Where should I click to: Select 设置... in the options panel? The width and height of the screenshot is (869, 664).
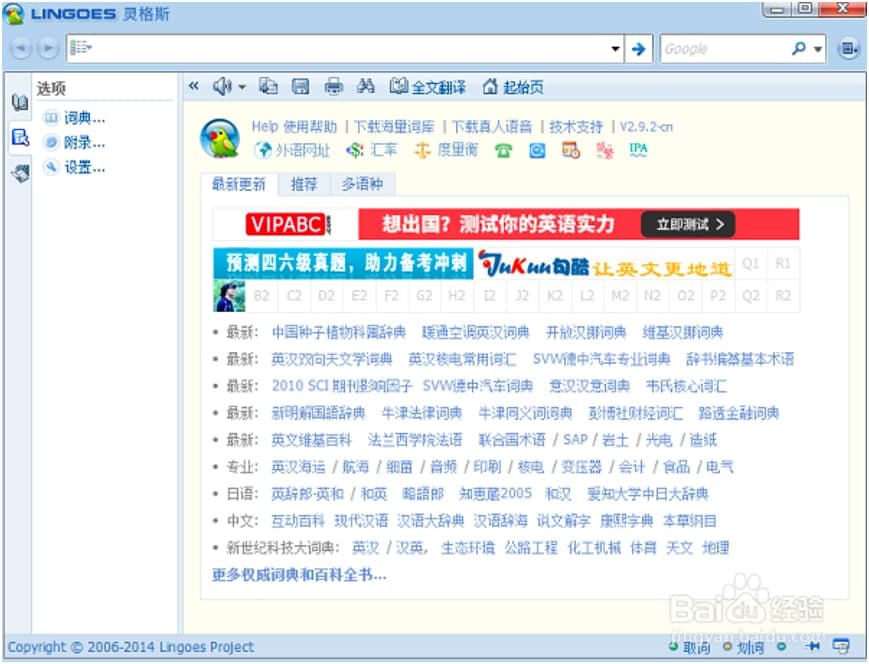[84, 168]
